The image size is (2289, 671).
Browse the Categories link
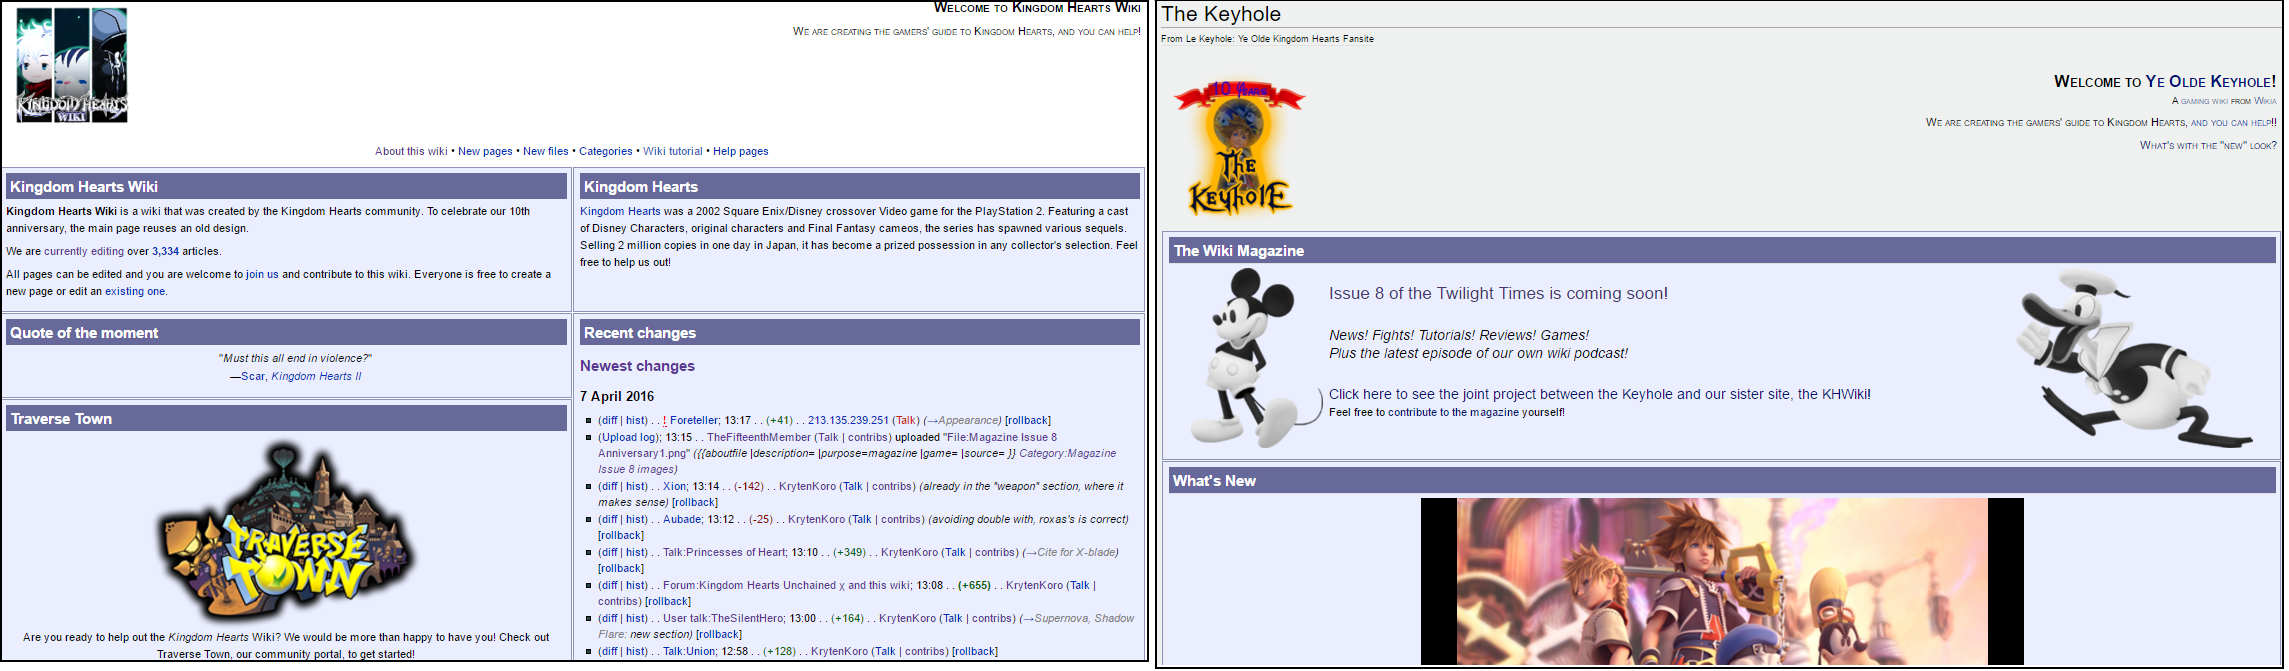(x=605, y=152)
